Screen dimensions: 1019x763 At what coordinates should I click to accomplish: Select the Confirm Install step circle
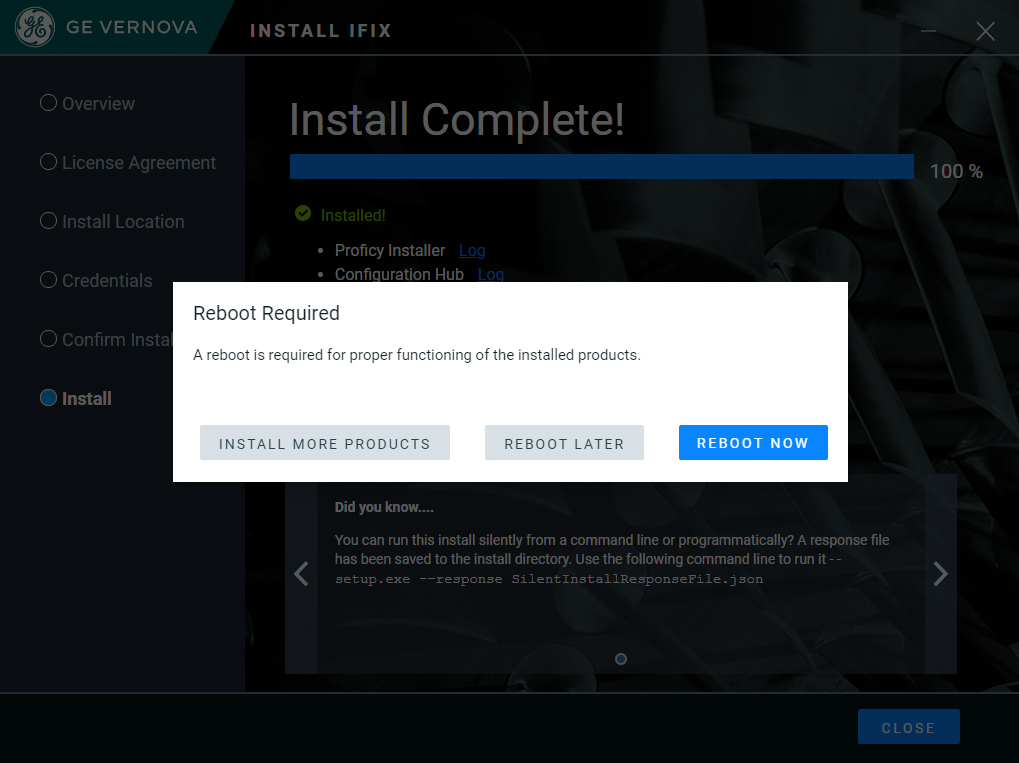pyautogui.click(x=48, y=339)
